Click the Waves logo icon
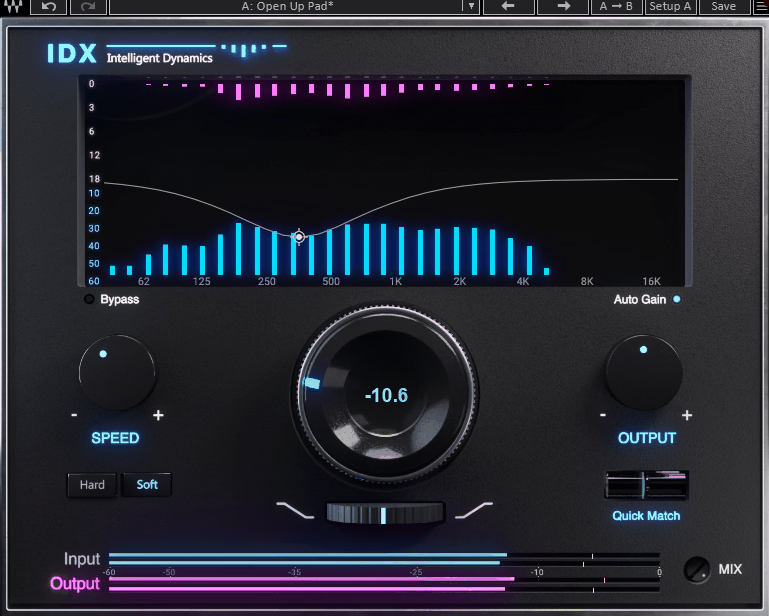 pos(13,6)
